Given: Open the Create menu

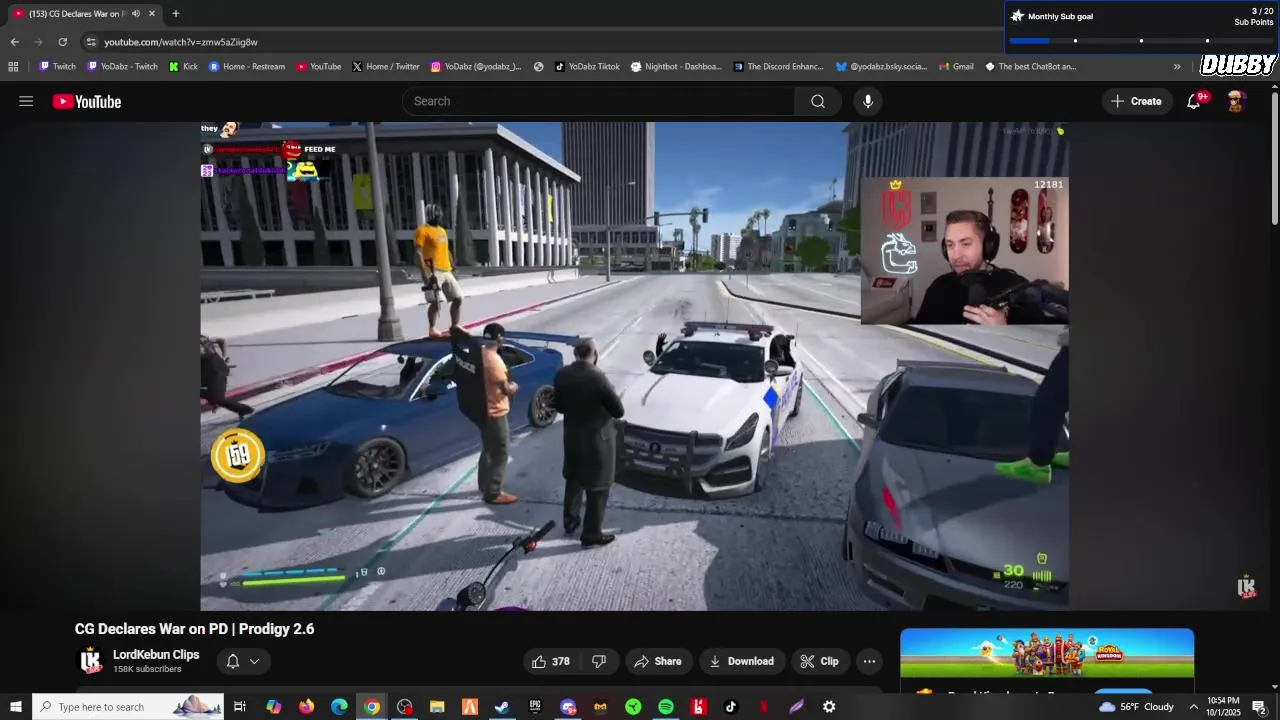Looking at the screenshot, I should (1137, 101).
